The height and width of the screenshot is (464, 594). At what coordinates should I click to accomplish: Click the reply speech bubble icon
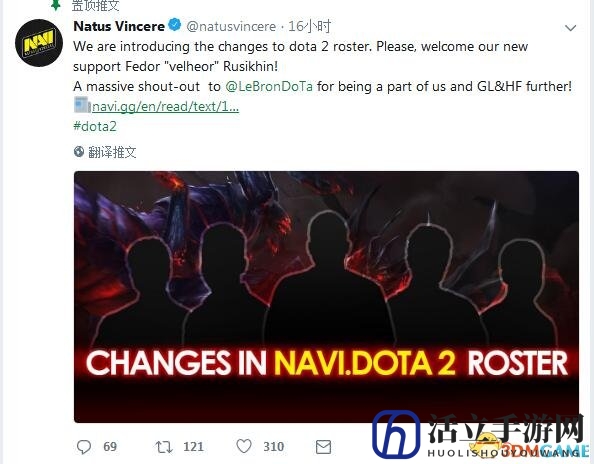pyautogui.click(x=84, y=447)
